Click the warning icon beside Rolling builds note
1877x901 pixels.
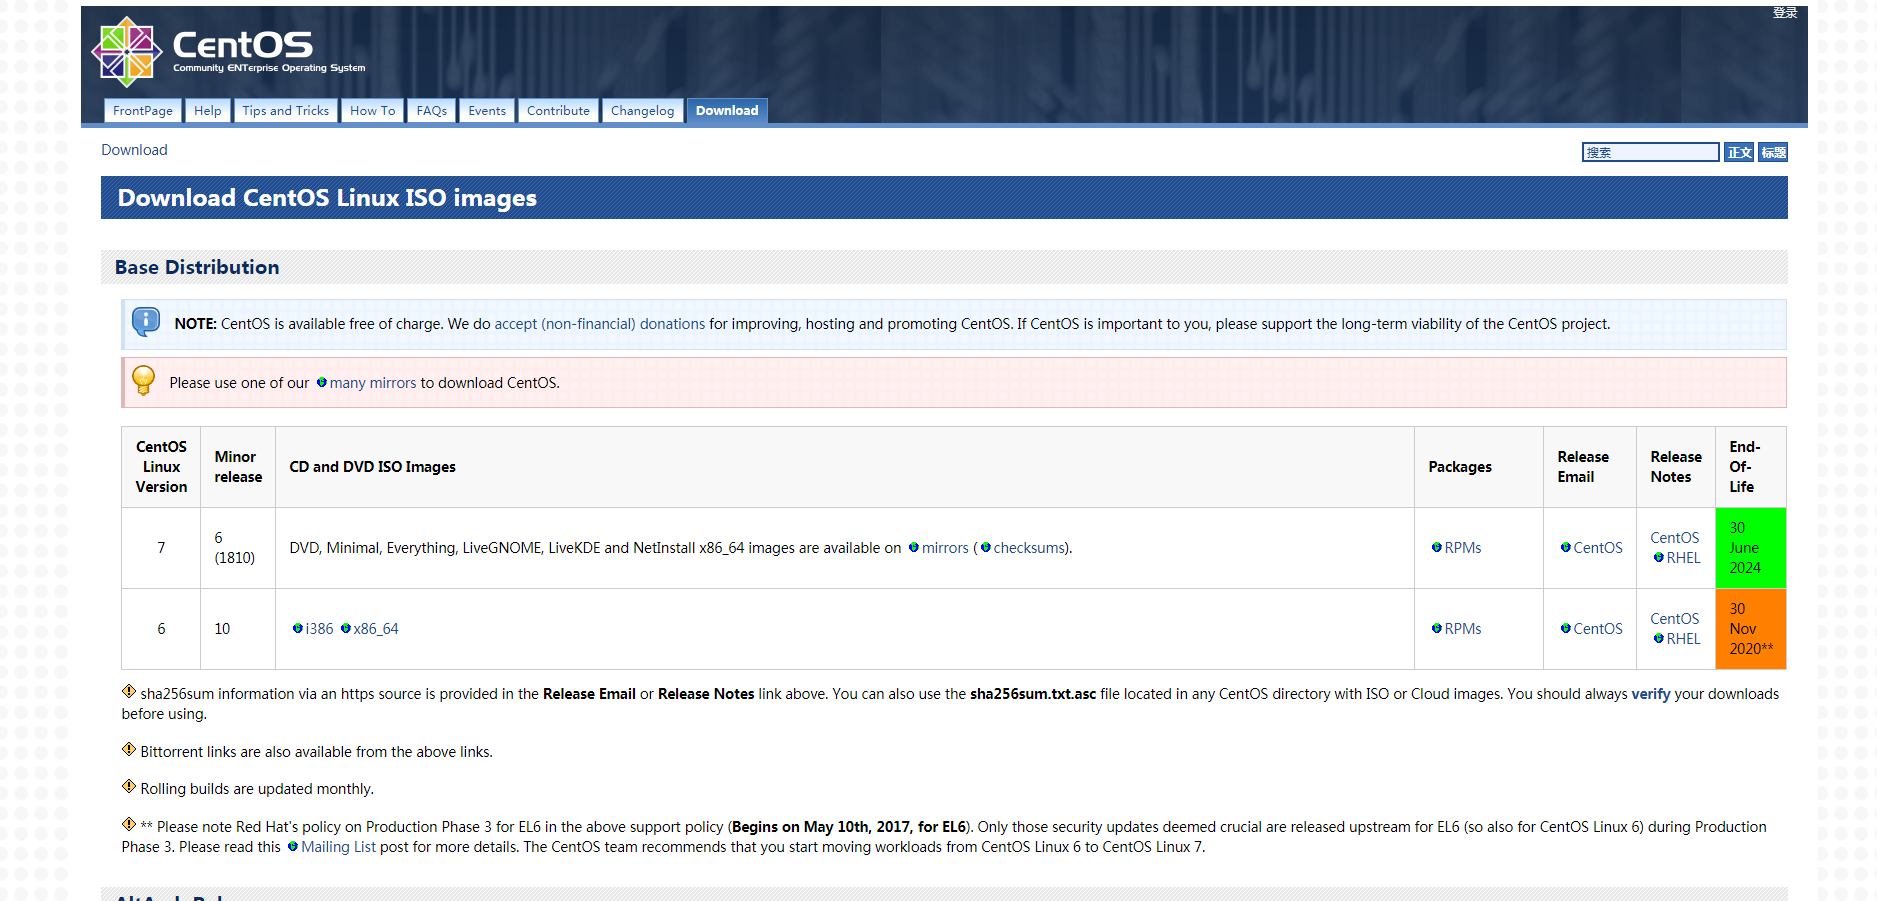coord(129,786)
